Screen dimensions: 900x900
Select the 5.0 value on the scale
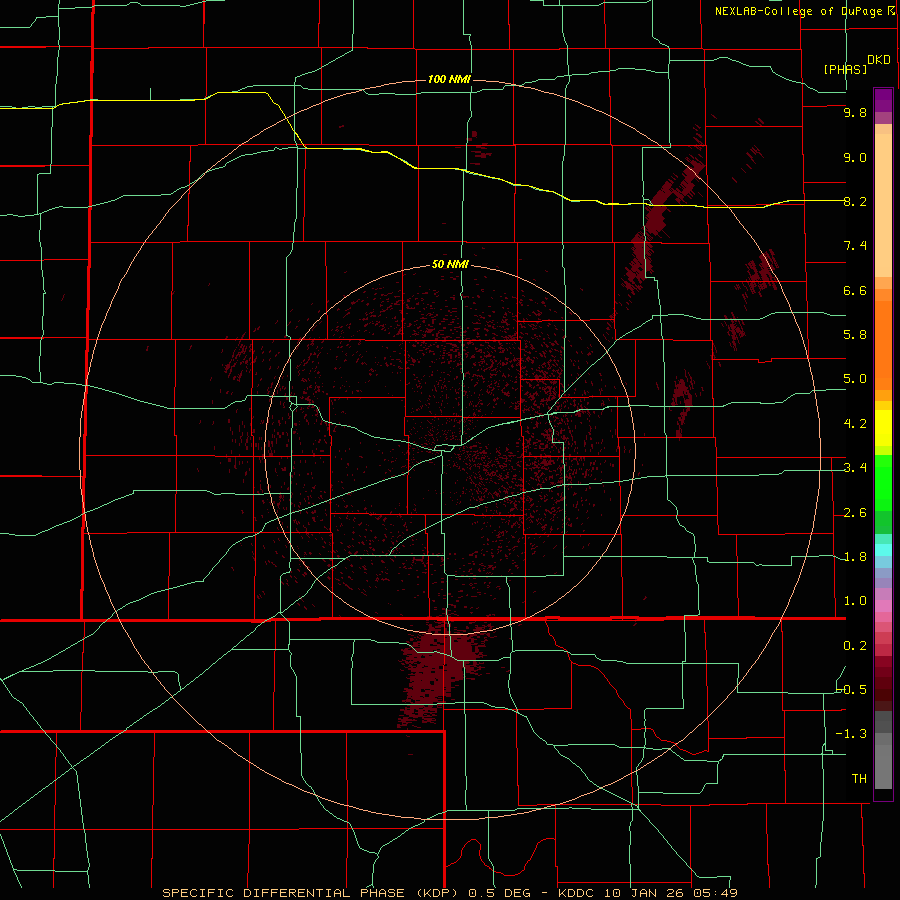855,379
